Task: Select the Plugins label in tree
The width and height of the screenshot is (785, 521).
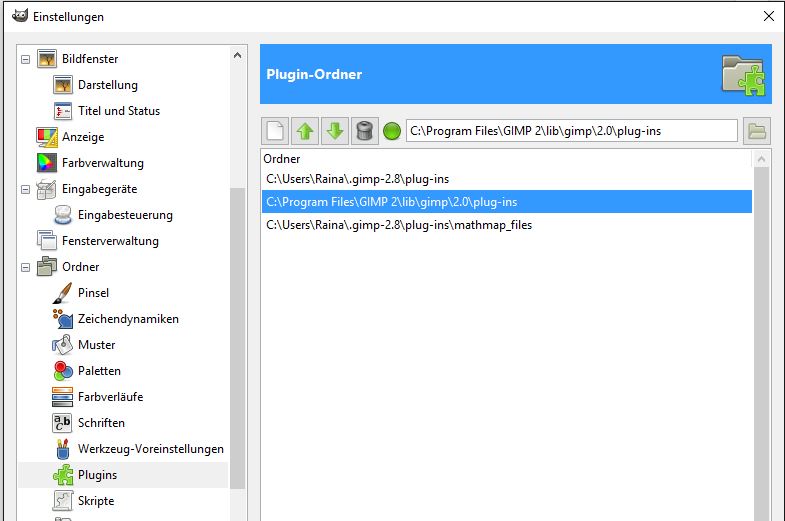Action: pos(97,475)
